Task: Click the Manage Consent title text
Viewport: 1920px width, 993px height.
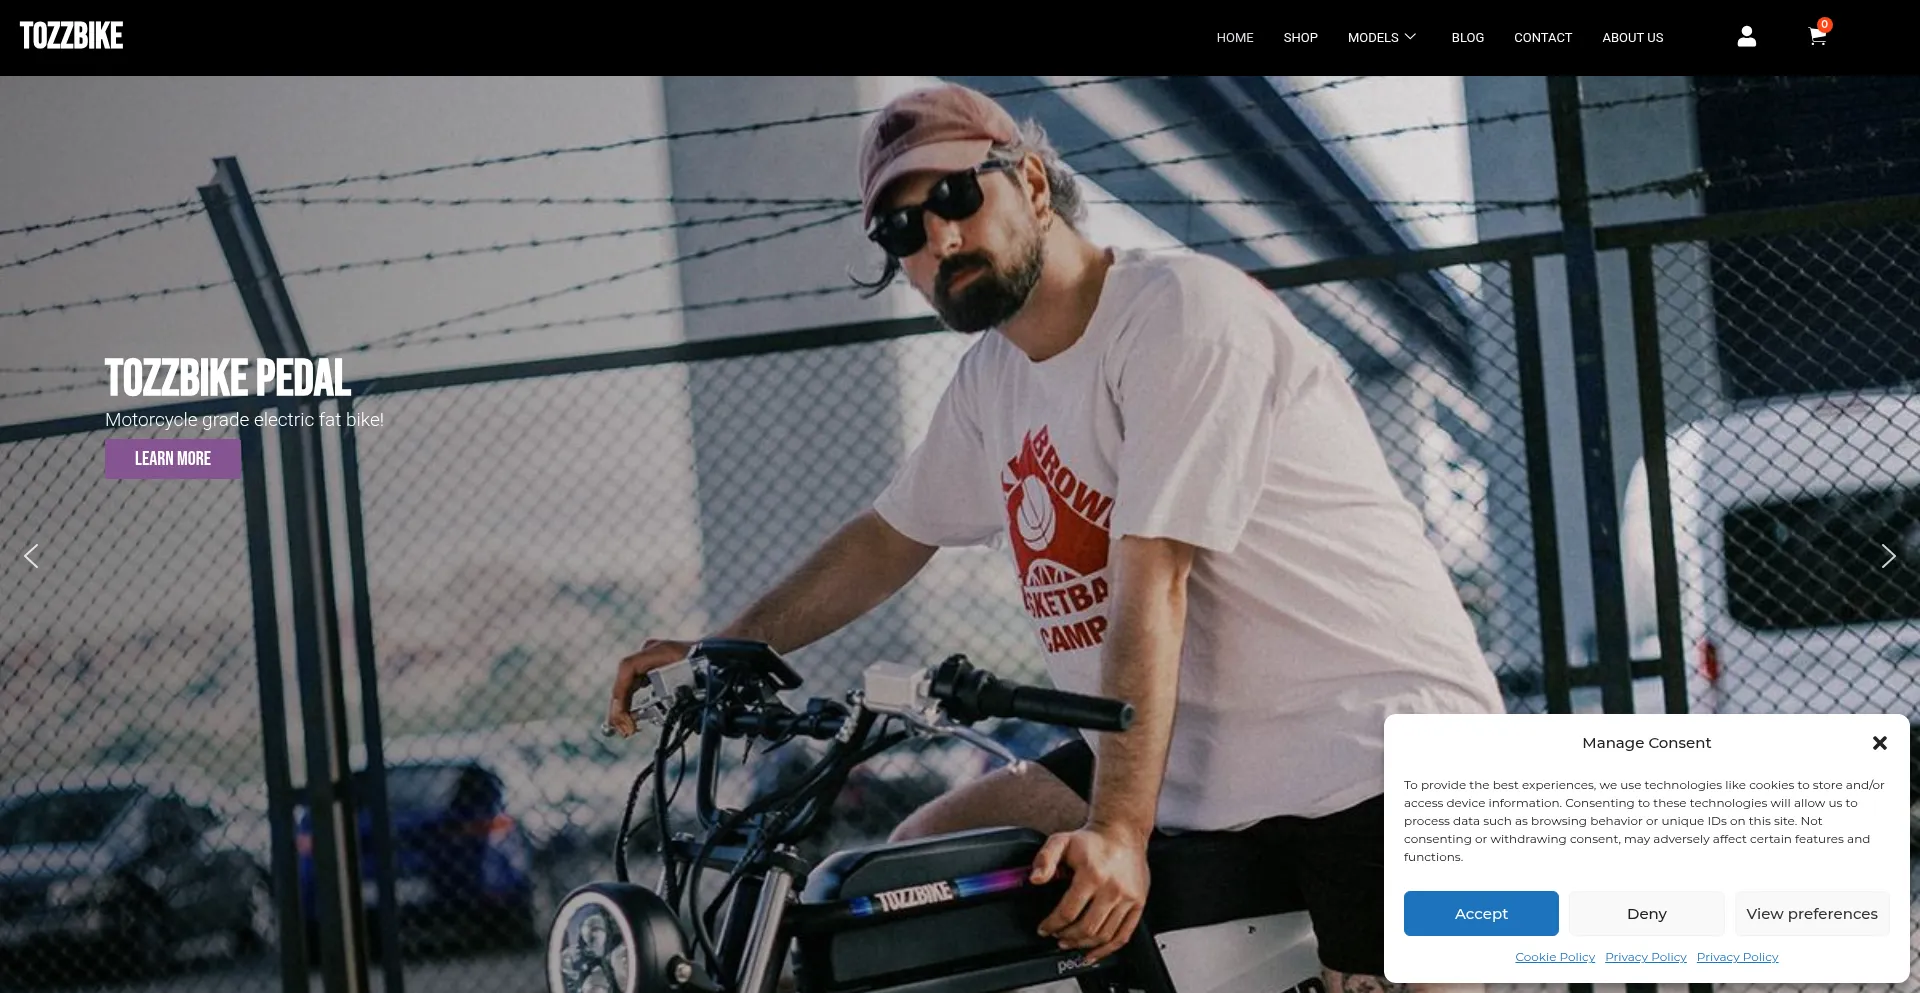Action: tap(1646, 743)
